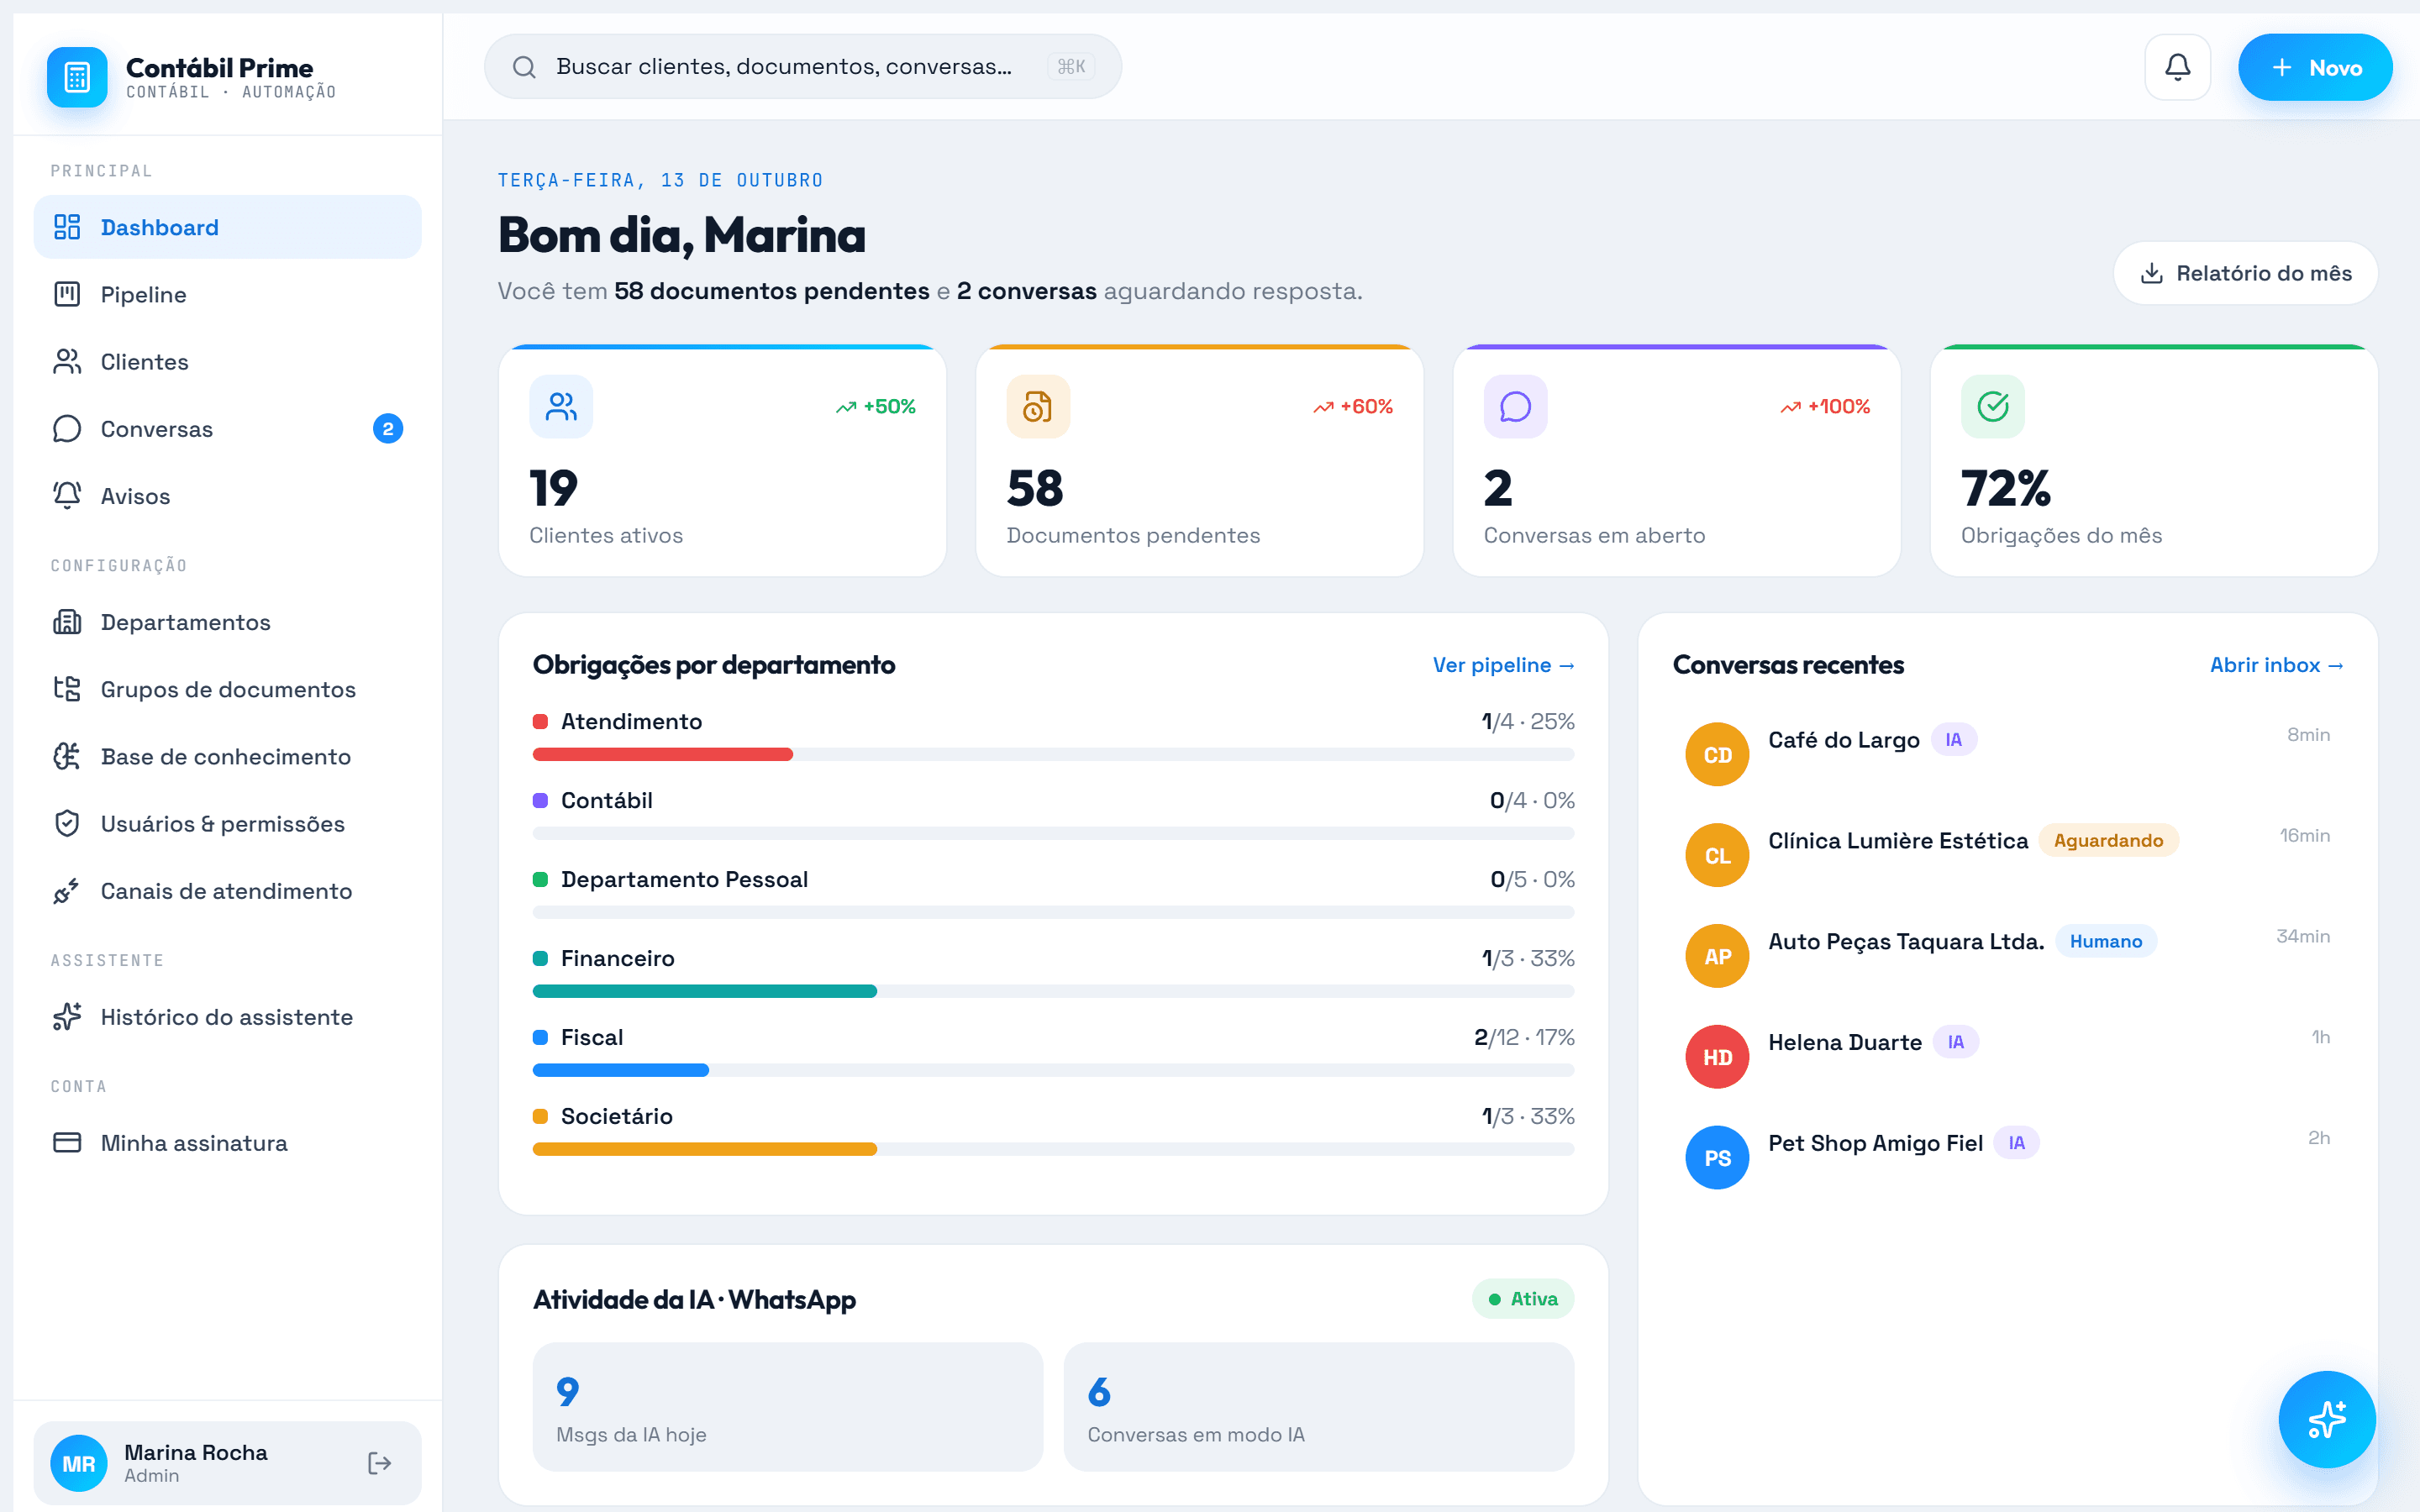Click the MR avatar in the sidebar footer
This screenshot has height=1512, width=2420.
78,1463
